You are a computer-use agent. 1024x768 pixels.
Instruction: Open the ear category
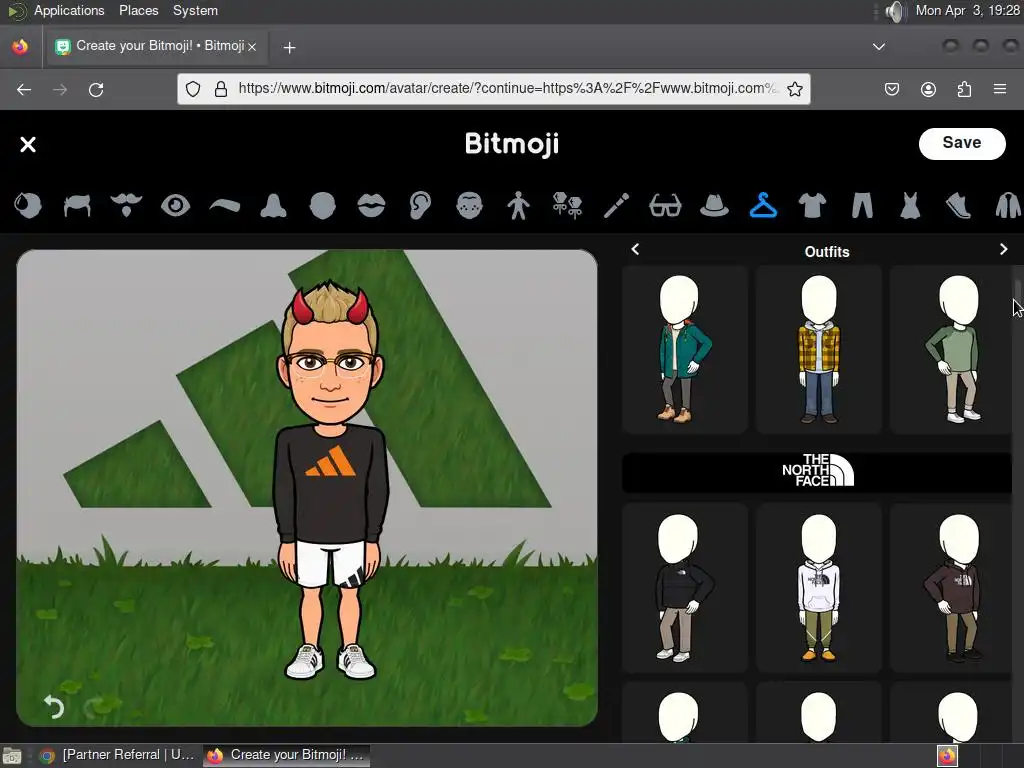pos(420,206)
